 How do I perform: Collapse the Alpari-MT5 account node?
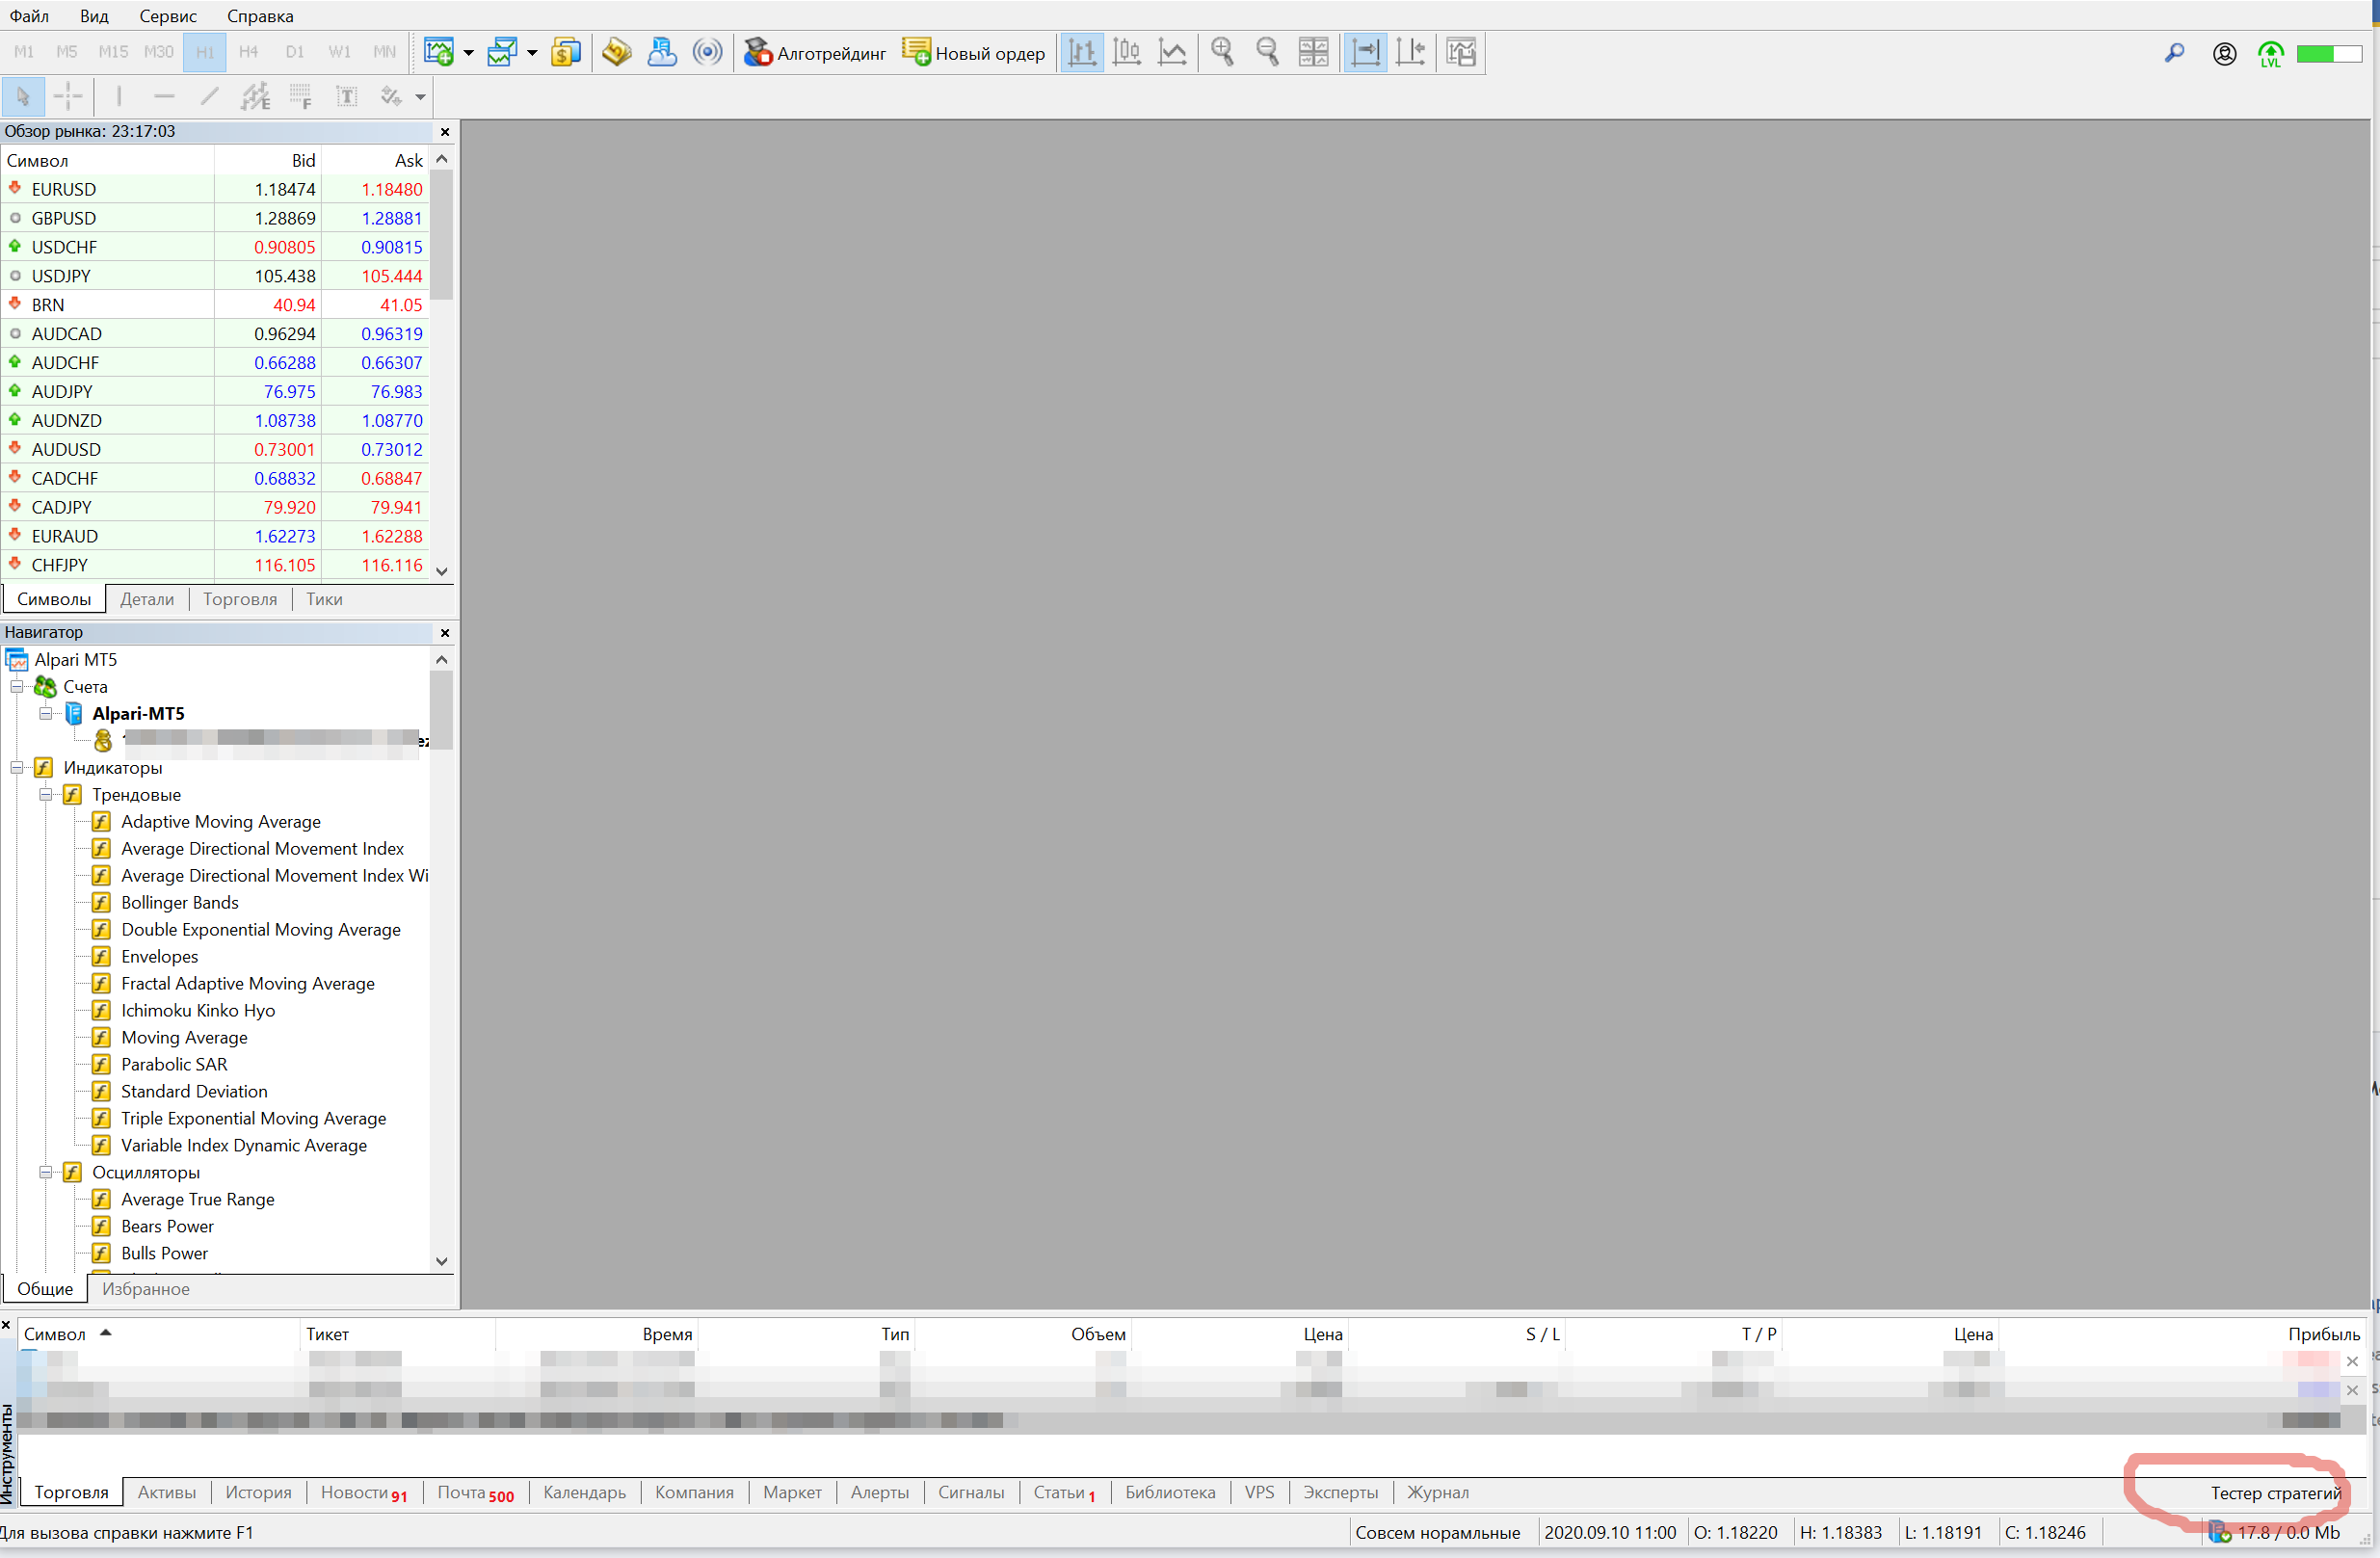46,714
